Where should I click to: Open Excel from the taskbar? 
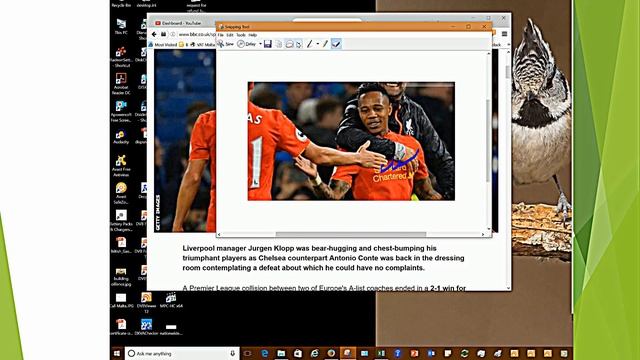click(x=381, y=353)
